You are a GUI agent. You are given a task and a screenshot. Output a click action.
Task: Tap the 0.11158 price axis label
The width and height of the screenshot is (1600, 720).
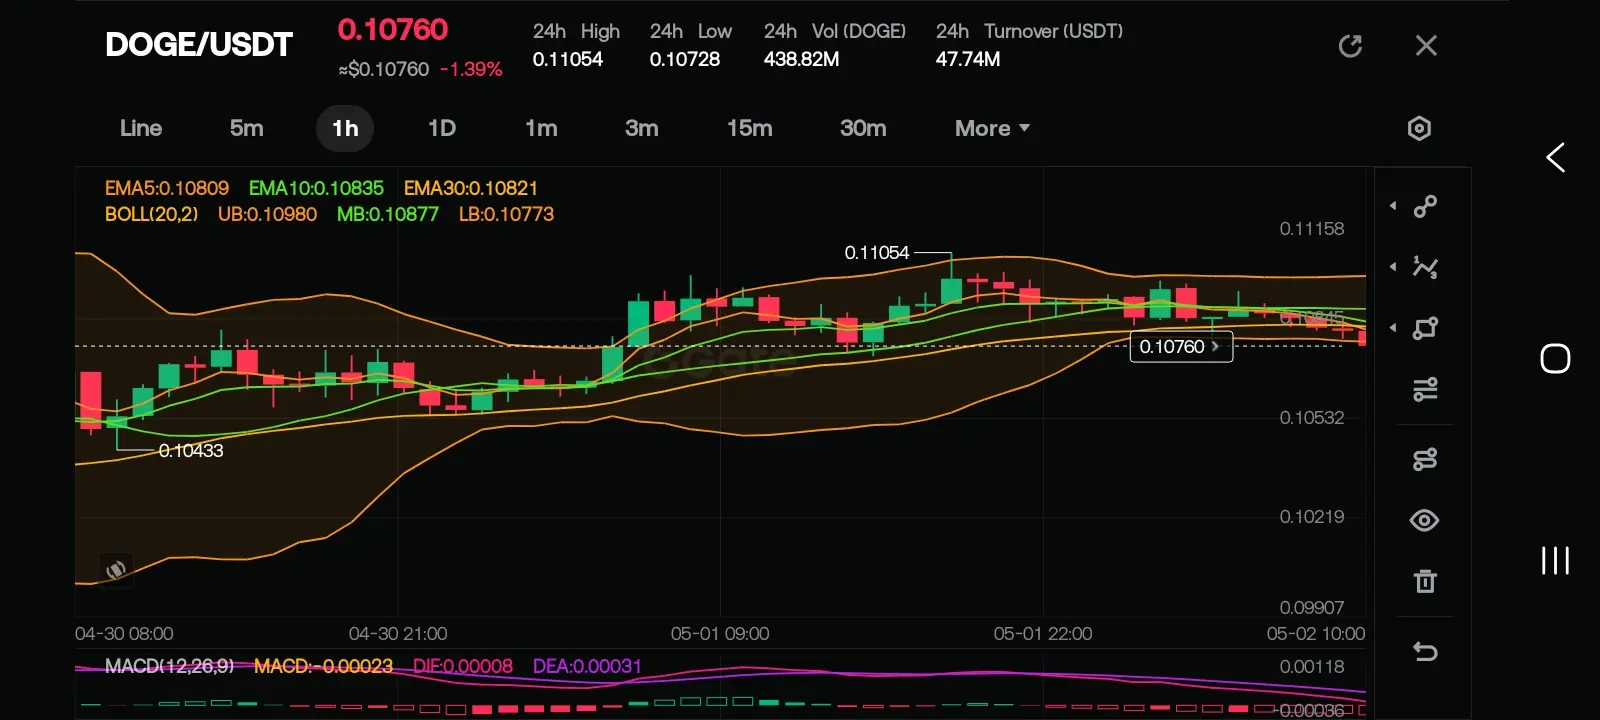pos(1312,229)
